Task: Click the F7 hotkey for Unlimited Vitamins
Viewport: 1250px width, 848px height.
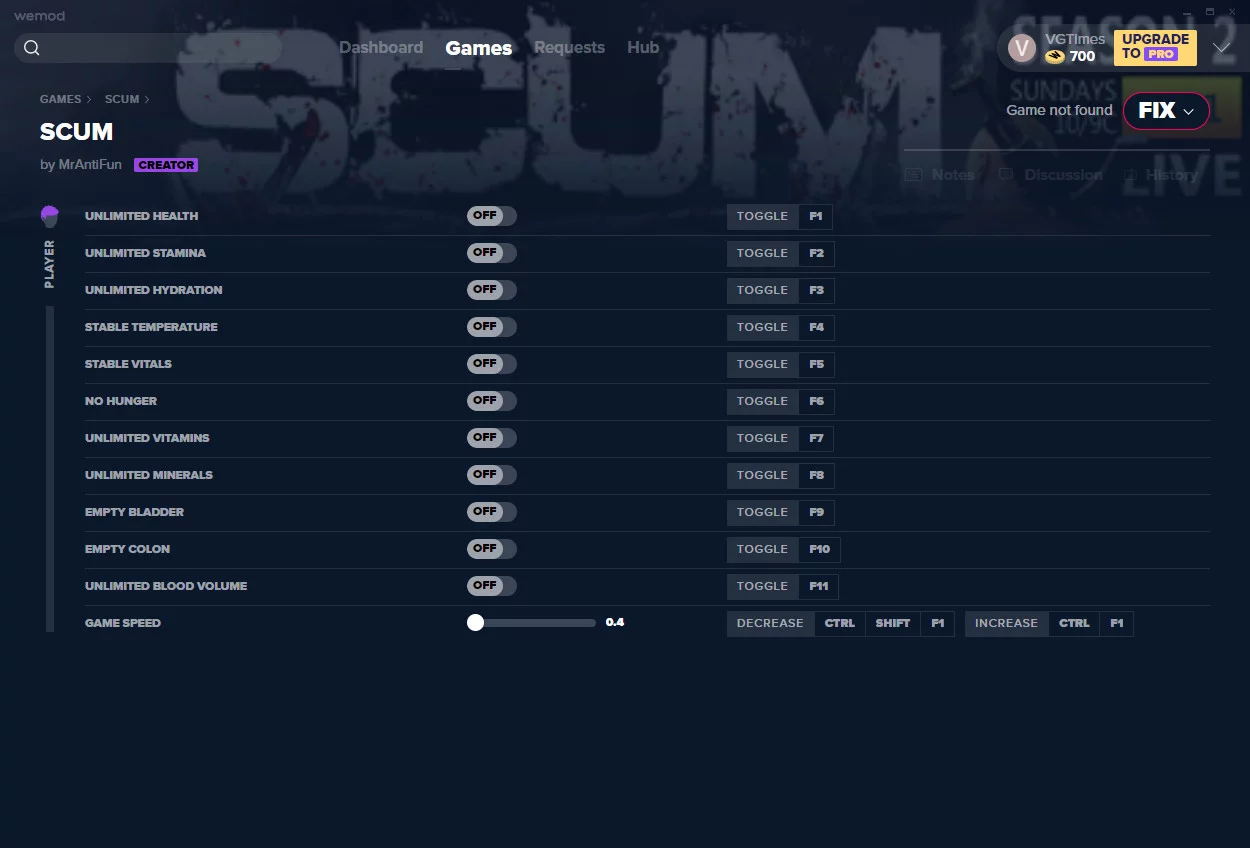Action: [816, 438]
